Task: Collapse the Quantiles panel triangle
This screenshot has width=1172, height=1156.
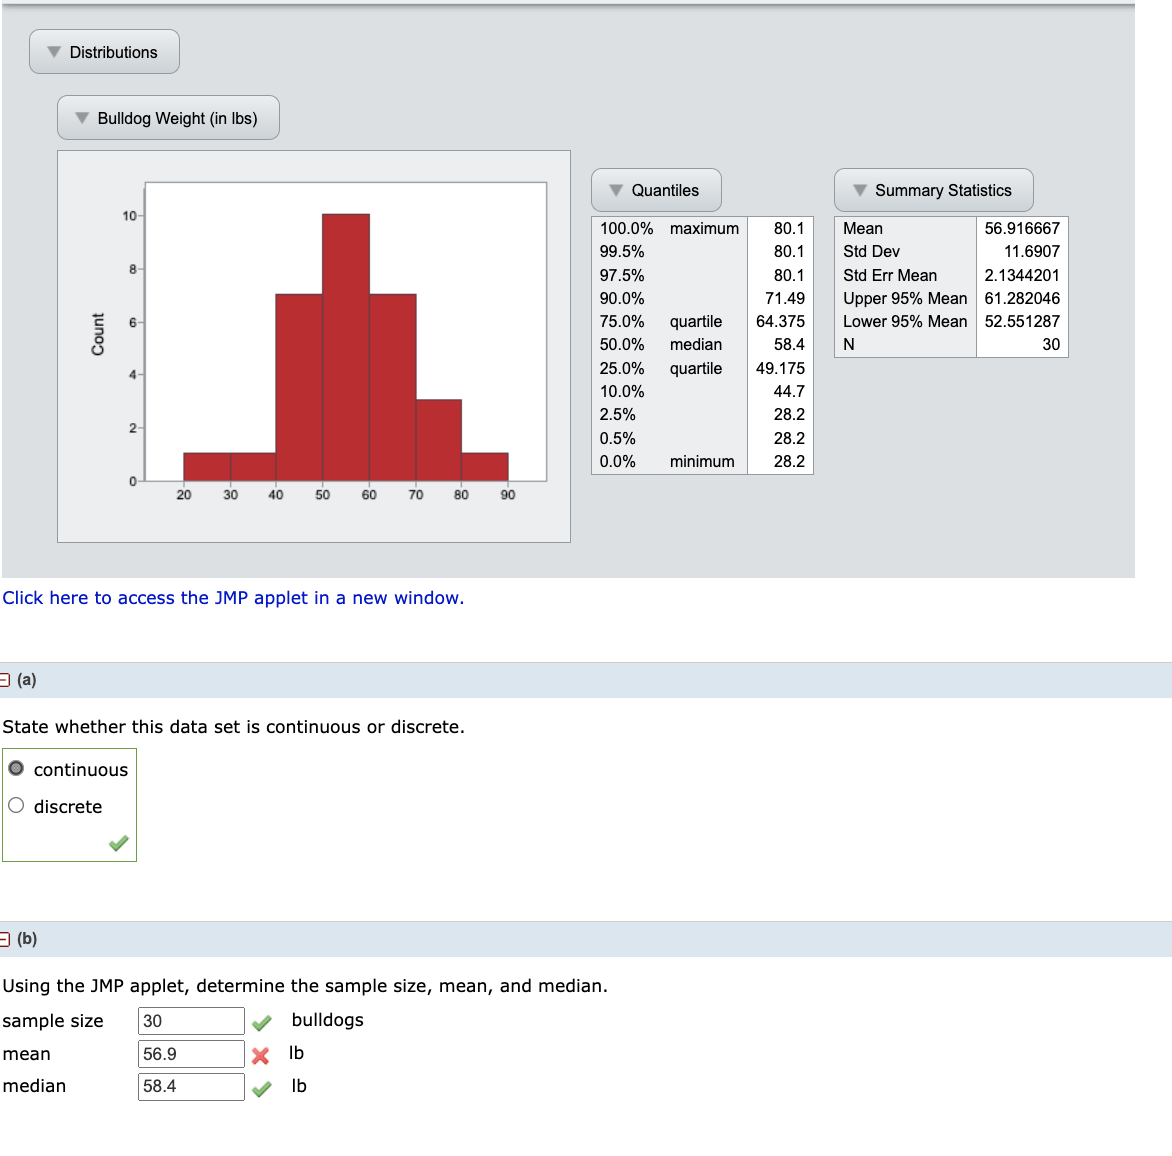Action: (617, 189)
